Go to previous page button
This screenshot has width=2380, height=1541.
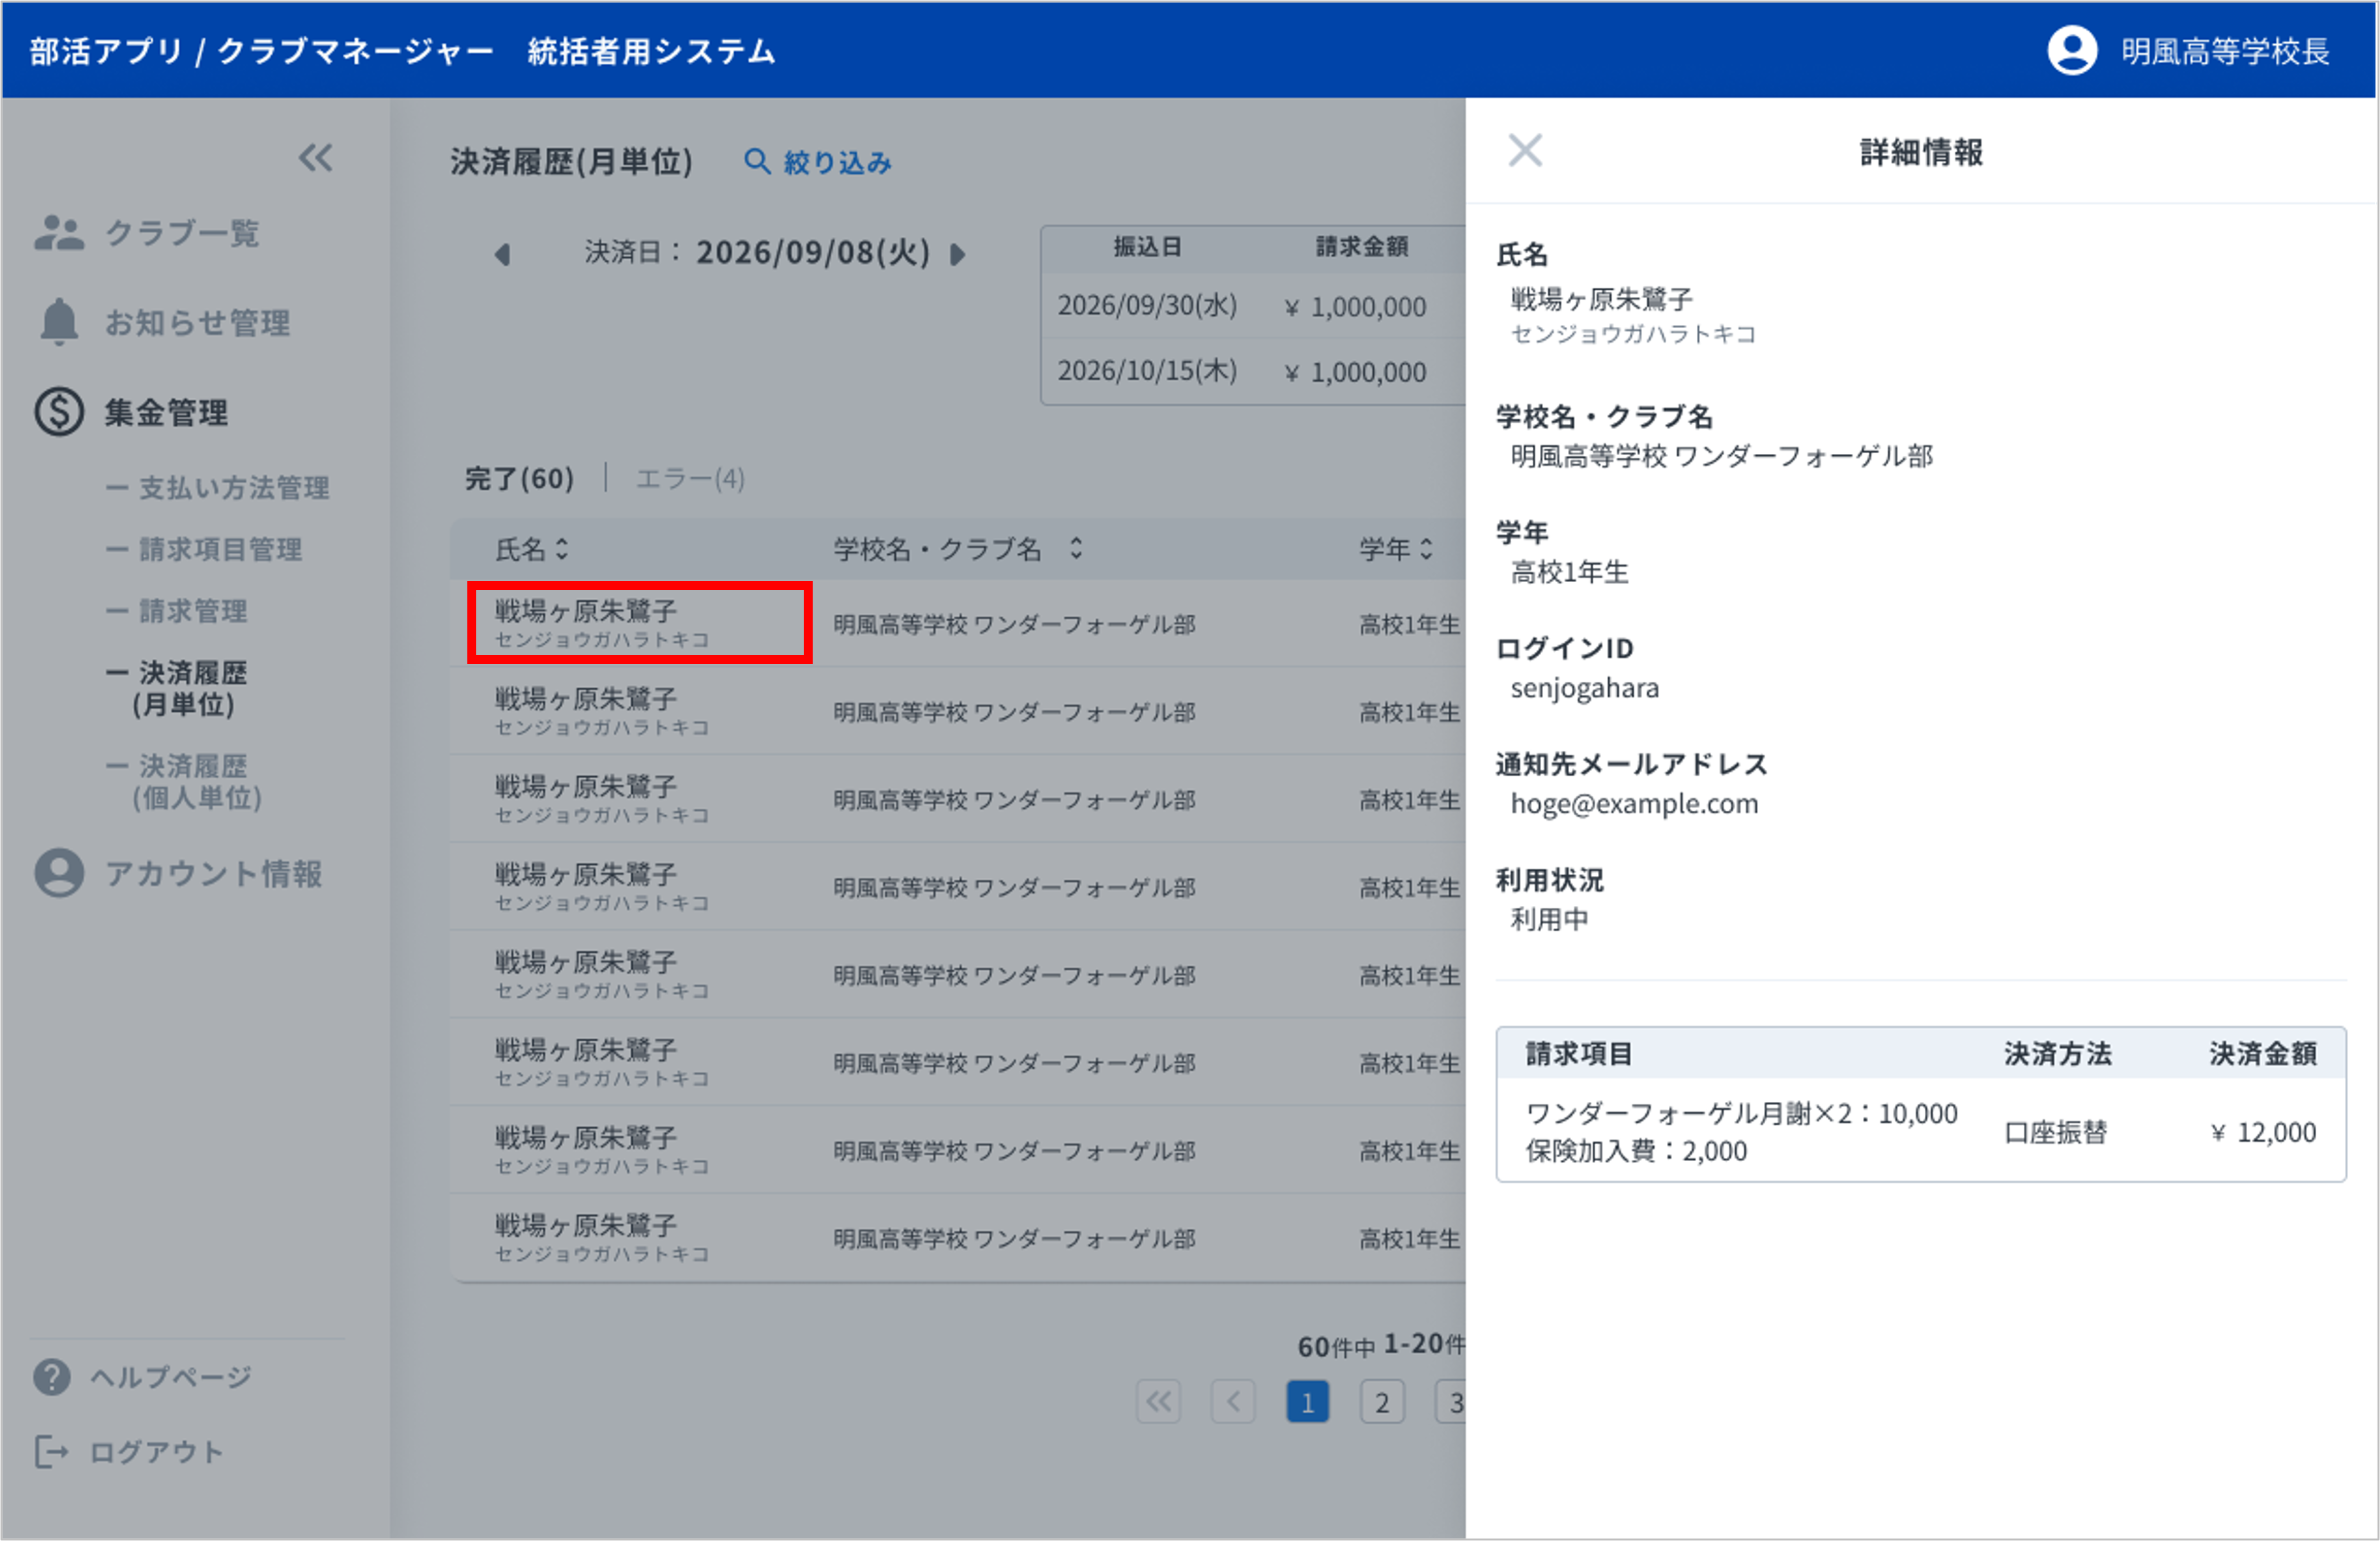(1233, 1402)
